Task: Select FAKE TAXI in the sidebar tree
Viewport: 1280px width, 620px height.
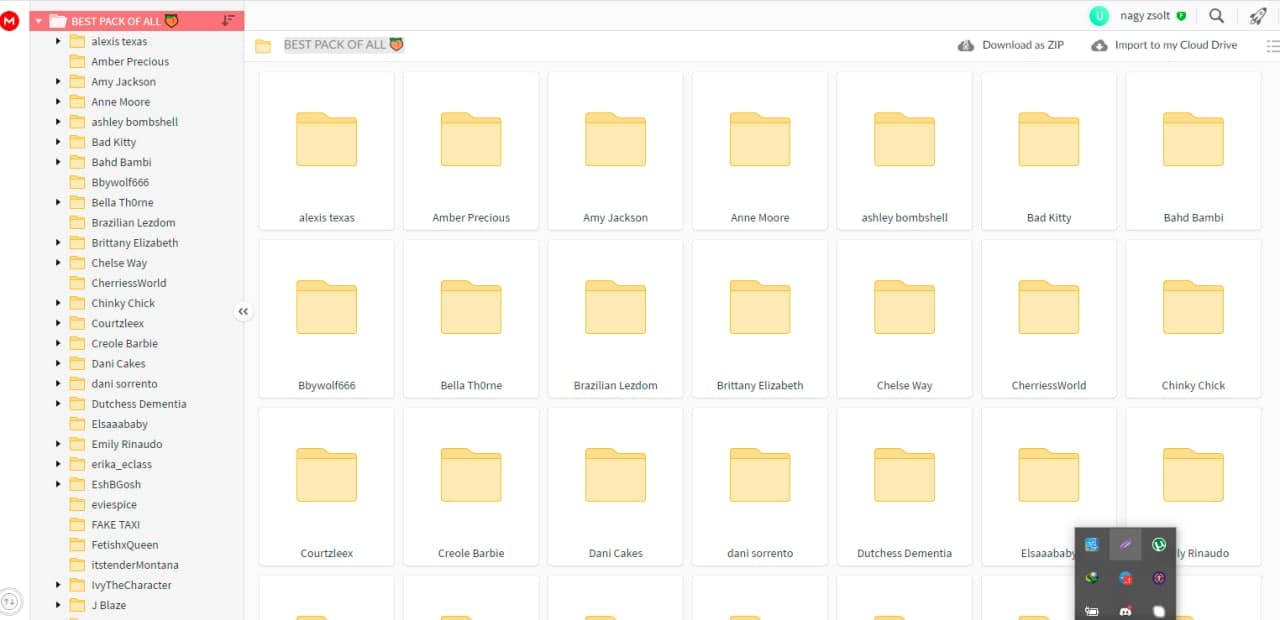Action: (115, 525)
